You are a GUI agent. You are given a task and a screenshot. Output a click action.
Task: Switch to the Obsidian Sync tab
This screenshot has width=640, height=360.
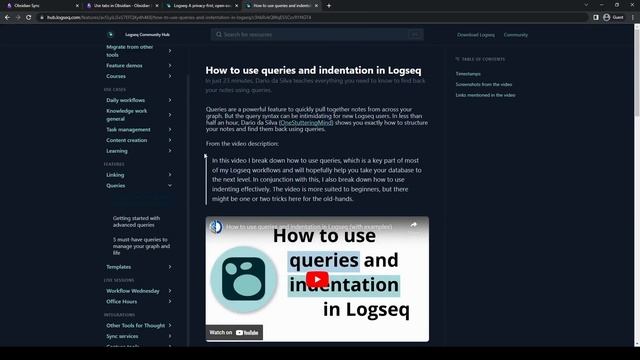click(x=41, y=6)
